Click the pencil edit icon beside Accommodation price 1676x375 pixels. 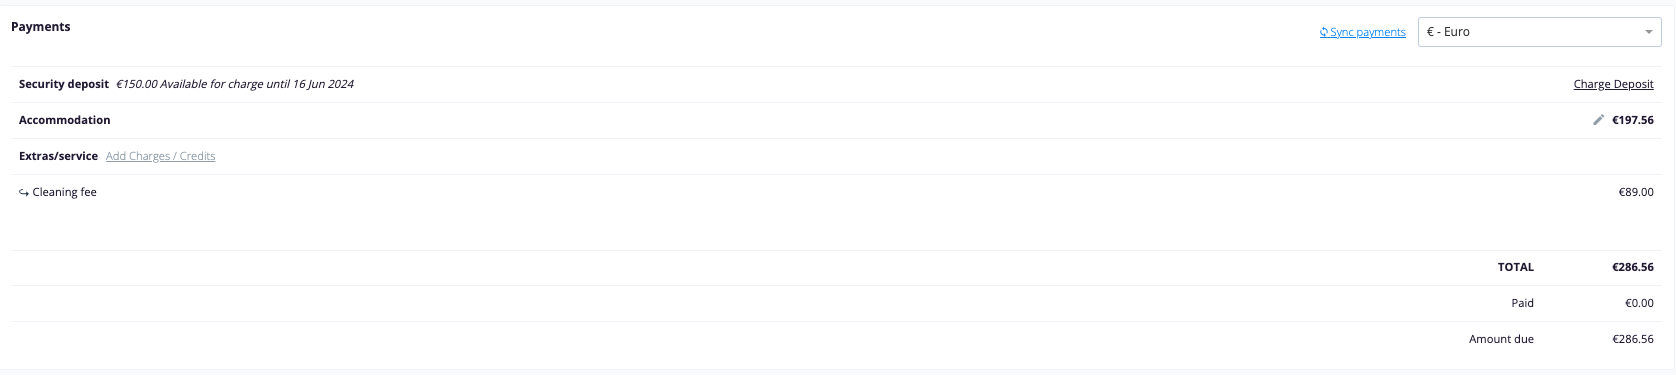point(1598,120)
